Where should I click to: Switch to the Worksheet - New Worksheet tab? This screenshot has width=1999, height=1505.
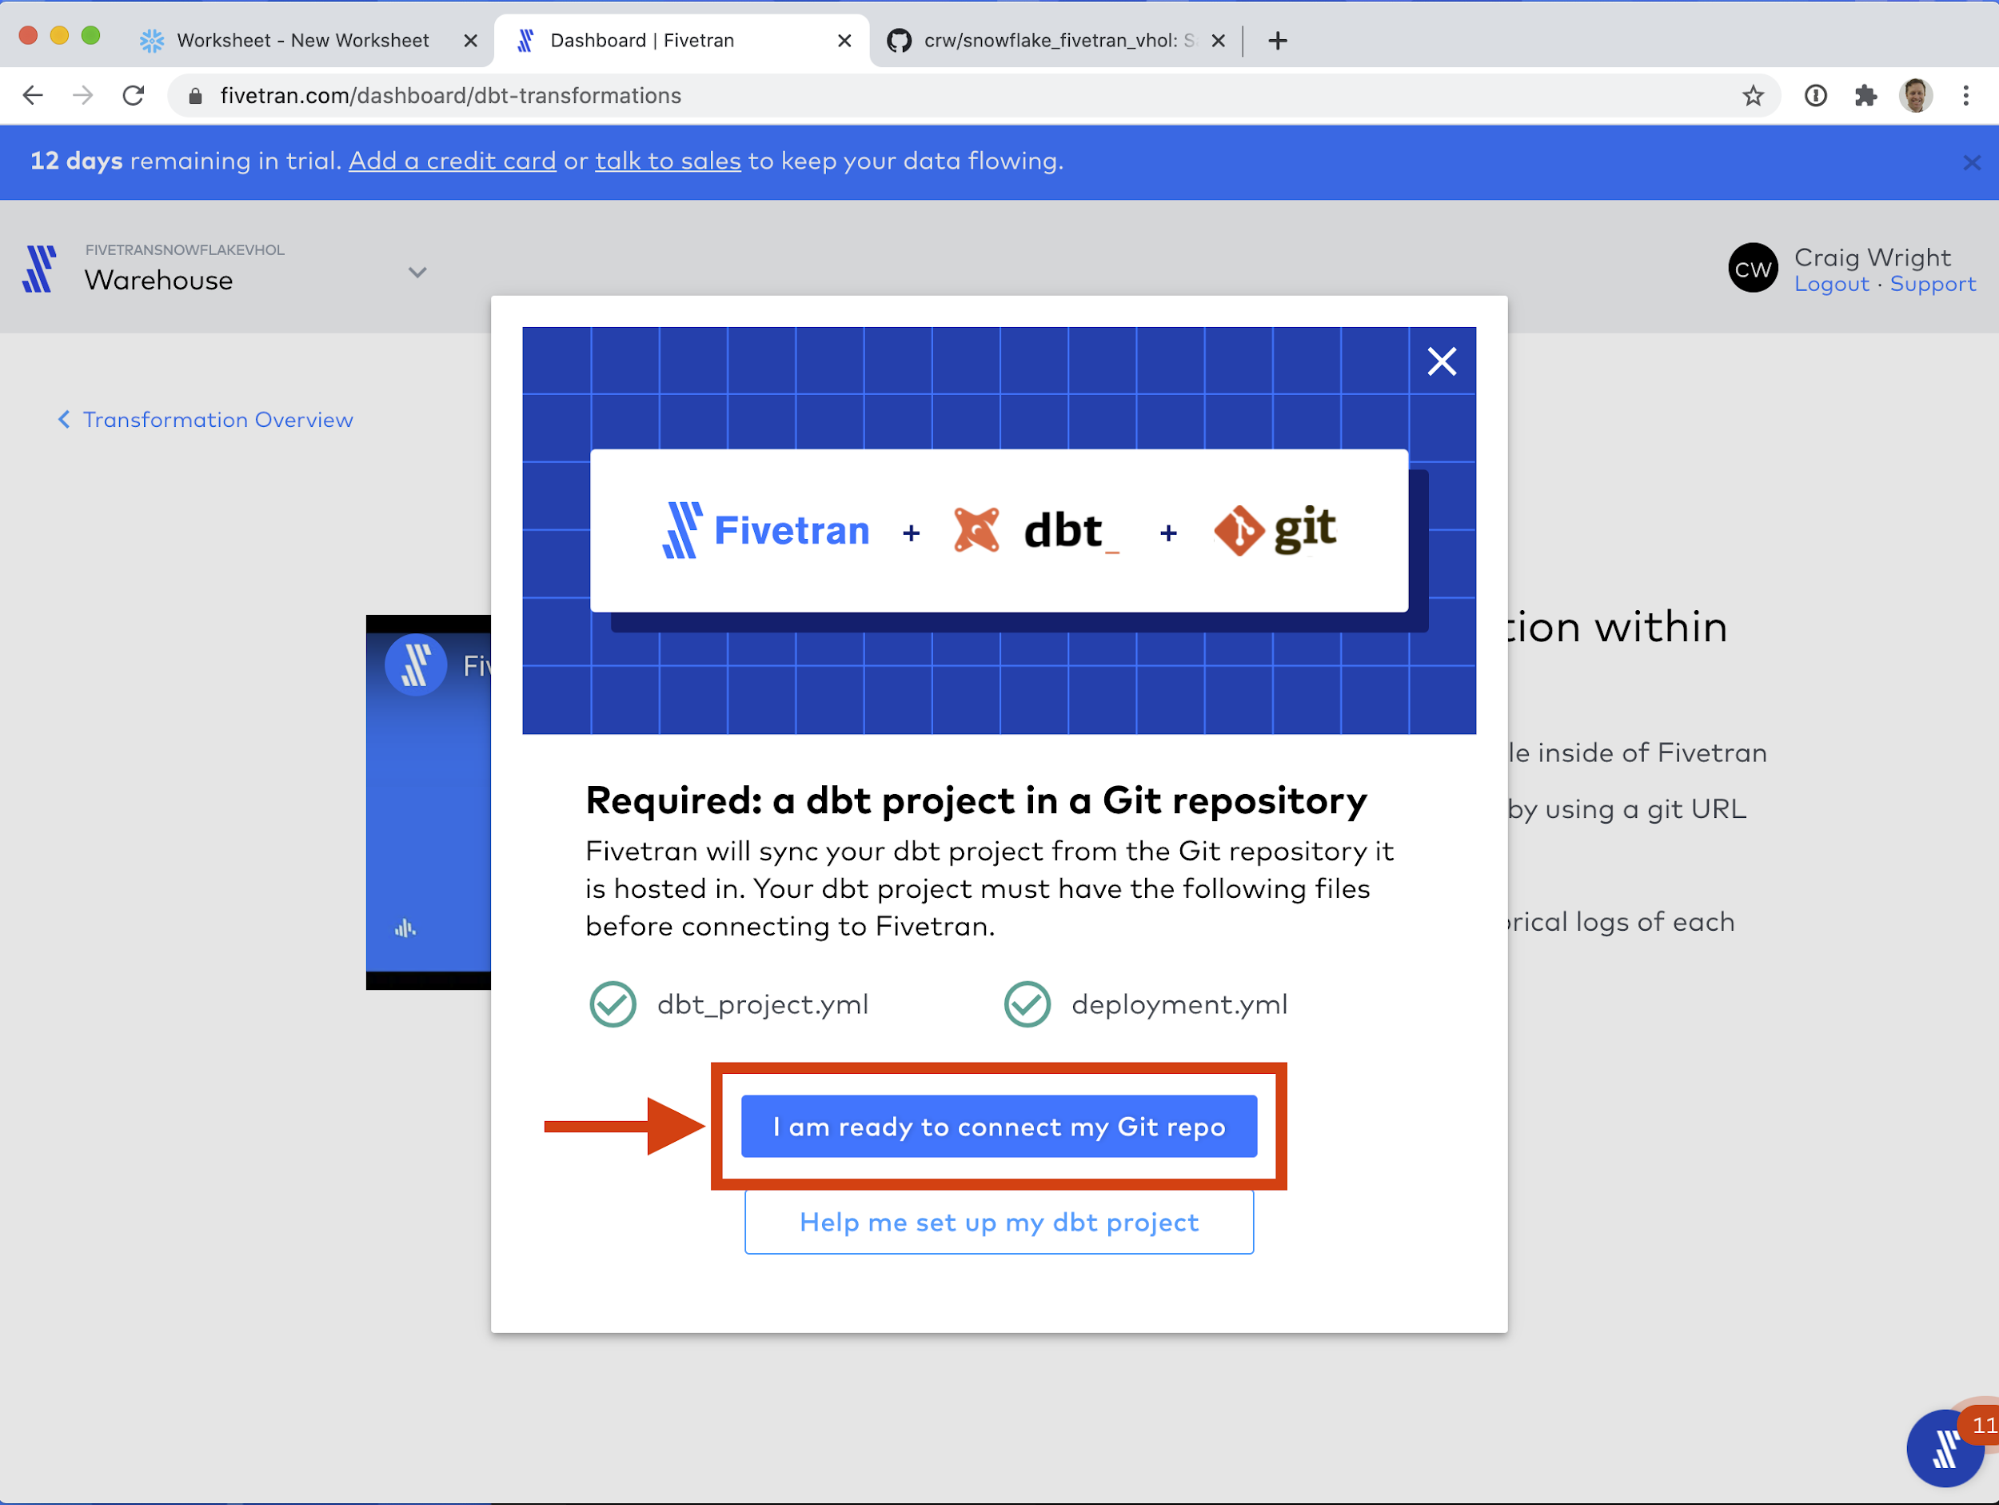tap(302, 40)
